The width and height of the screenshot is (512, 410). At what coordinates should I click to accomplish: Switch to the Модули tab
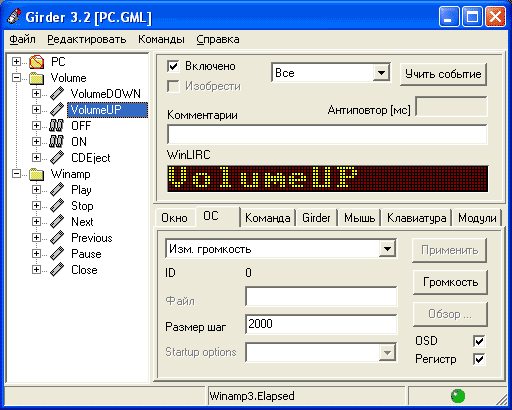click(x=477, y=218)
